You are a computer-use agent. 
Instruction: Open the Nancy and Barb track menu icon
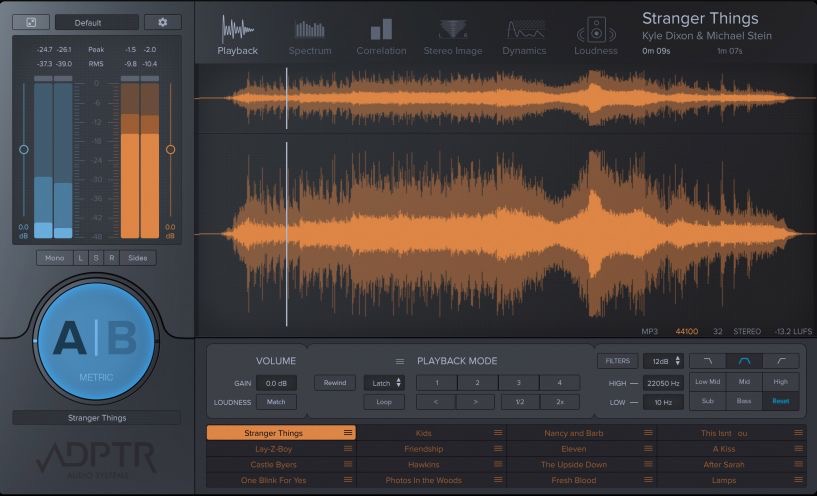pos(648,432)
